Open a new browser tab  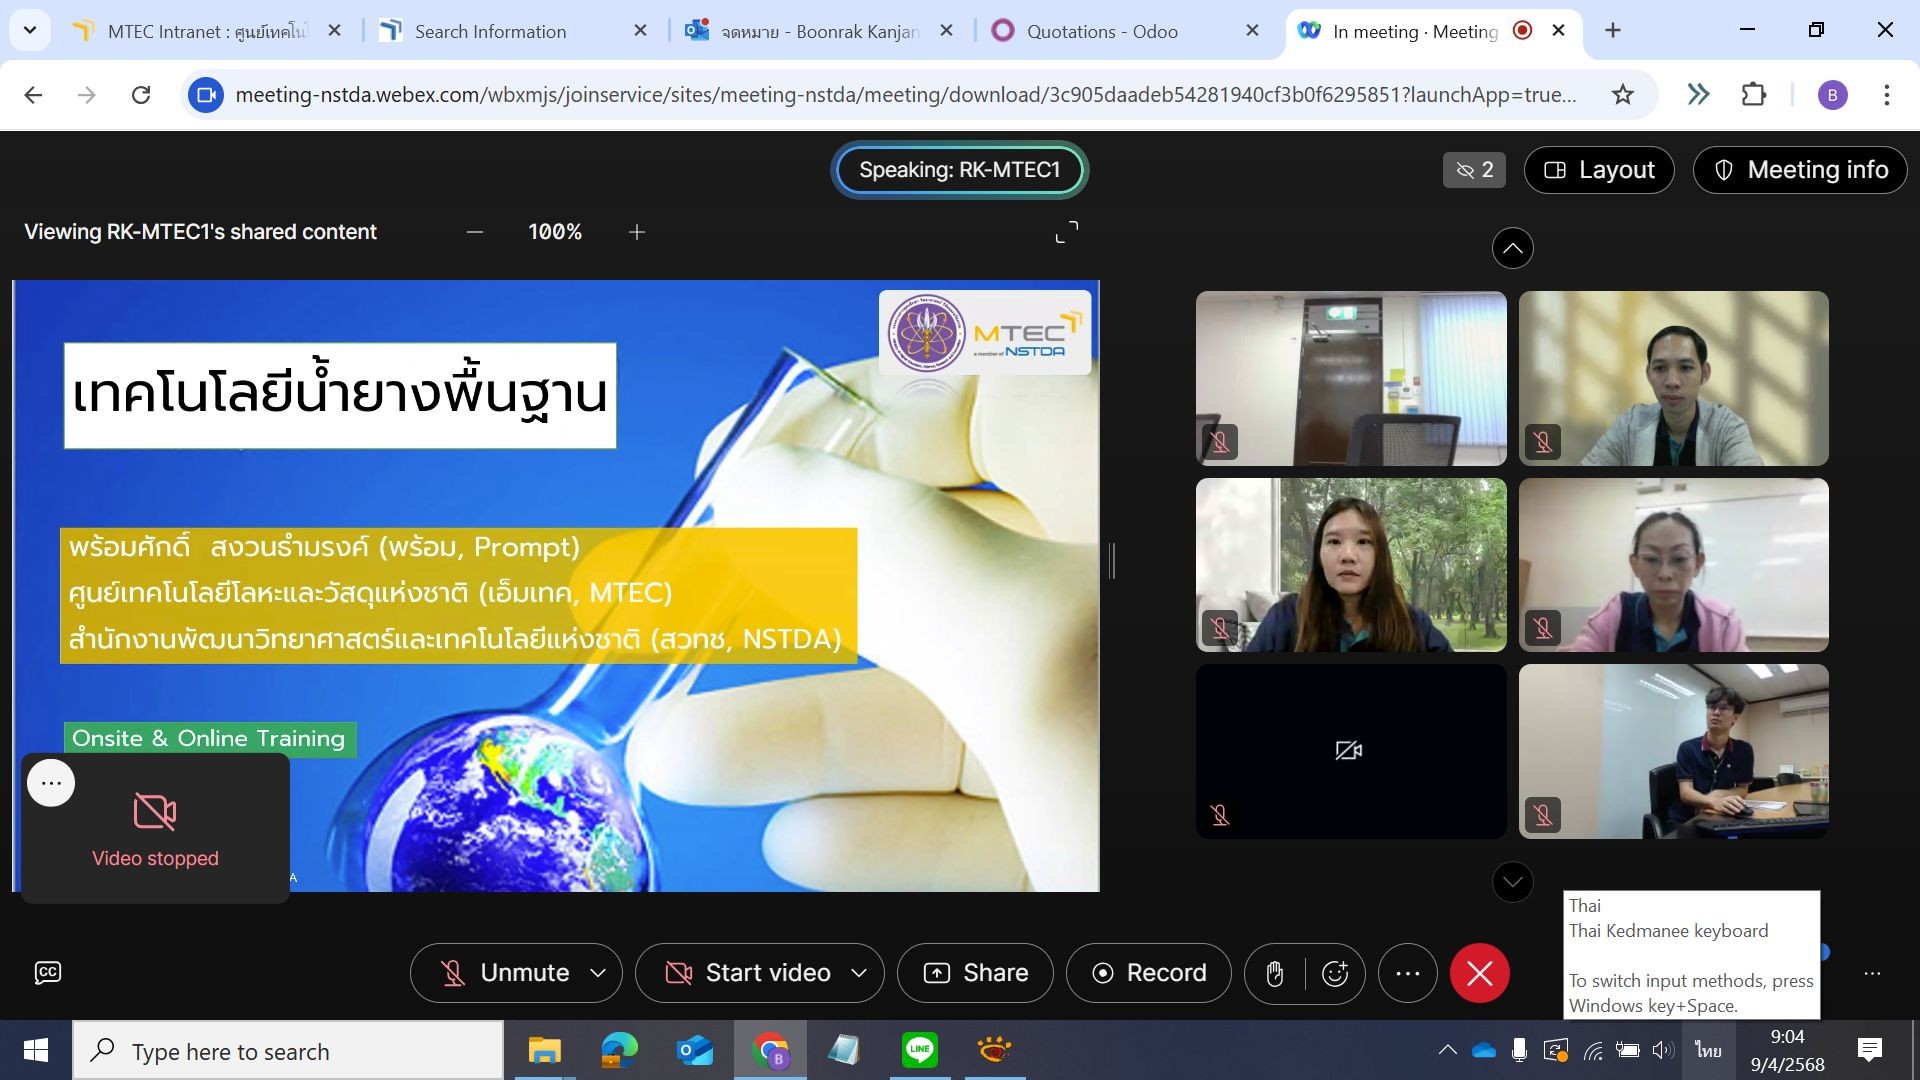1613,31
